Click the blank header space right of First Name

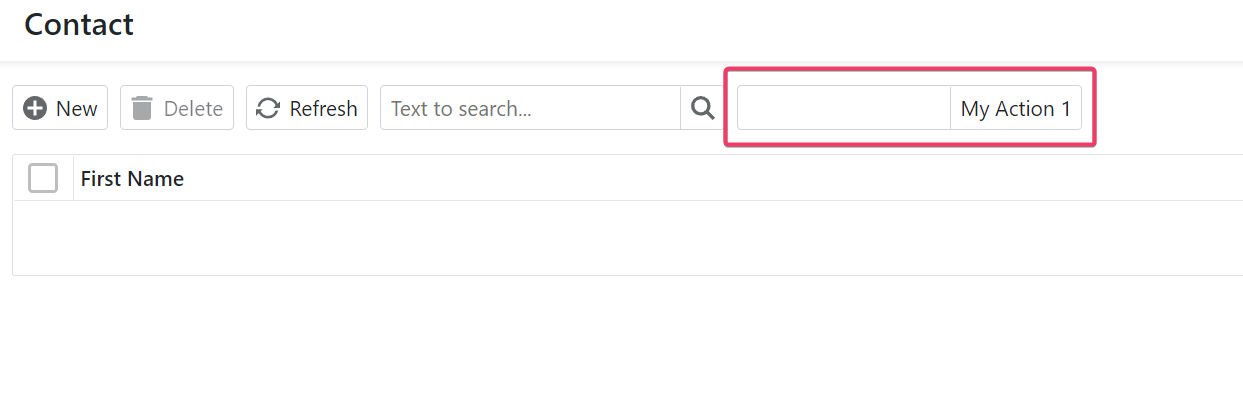click(x=700, y=179)
